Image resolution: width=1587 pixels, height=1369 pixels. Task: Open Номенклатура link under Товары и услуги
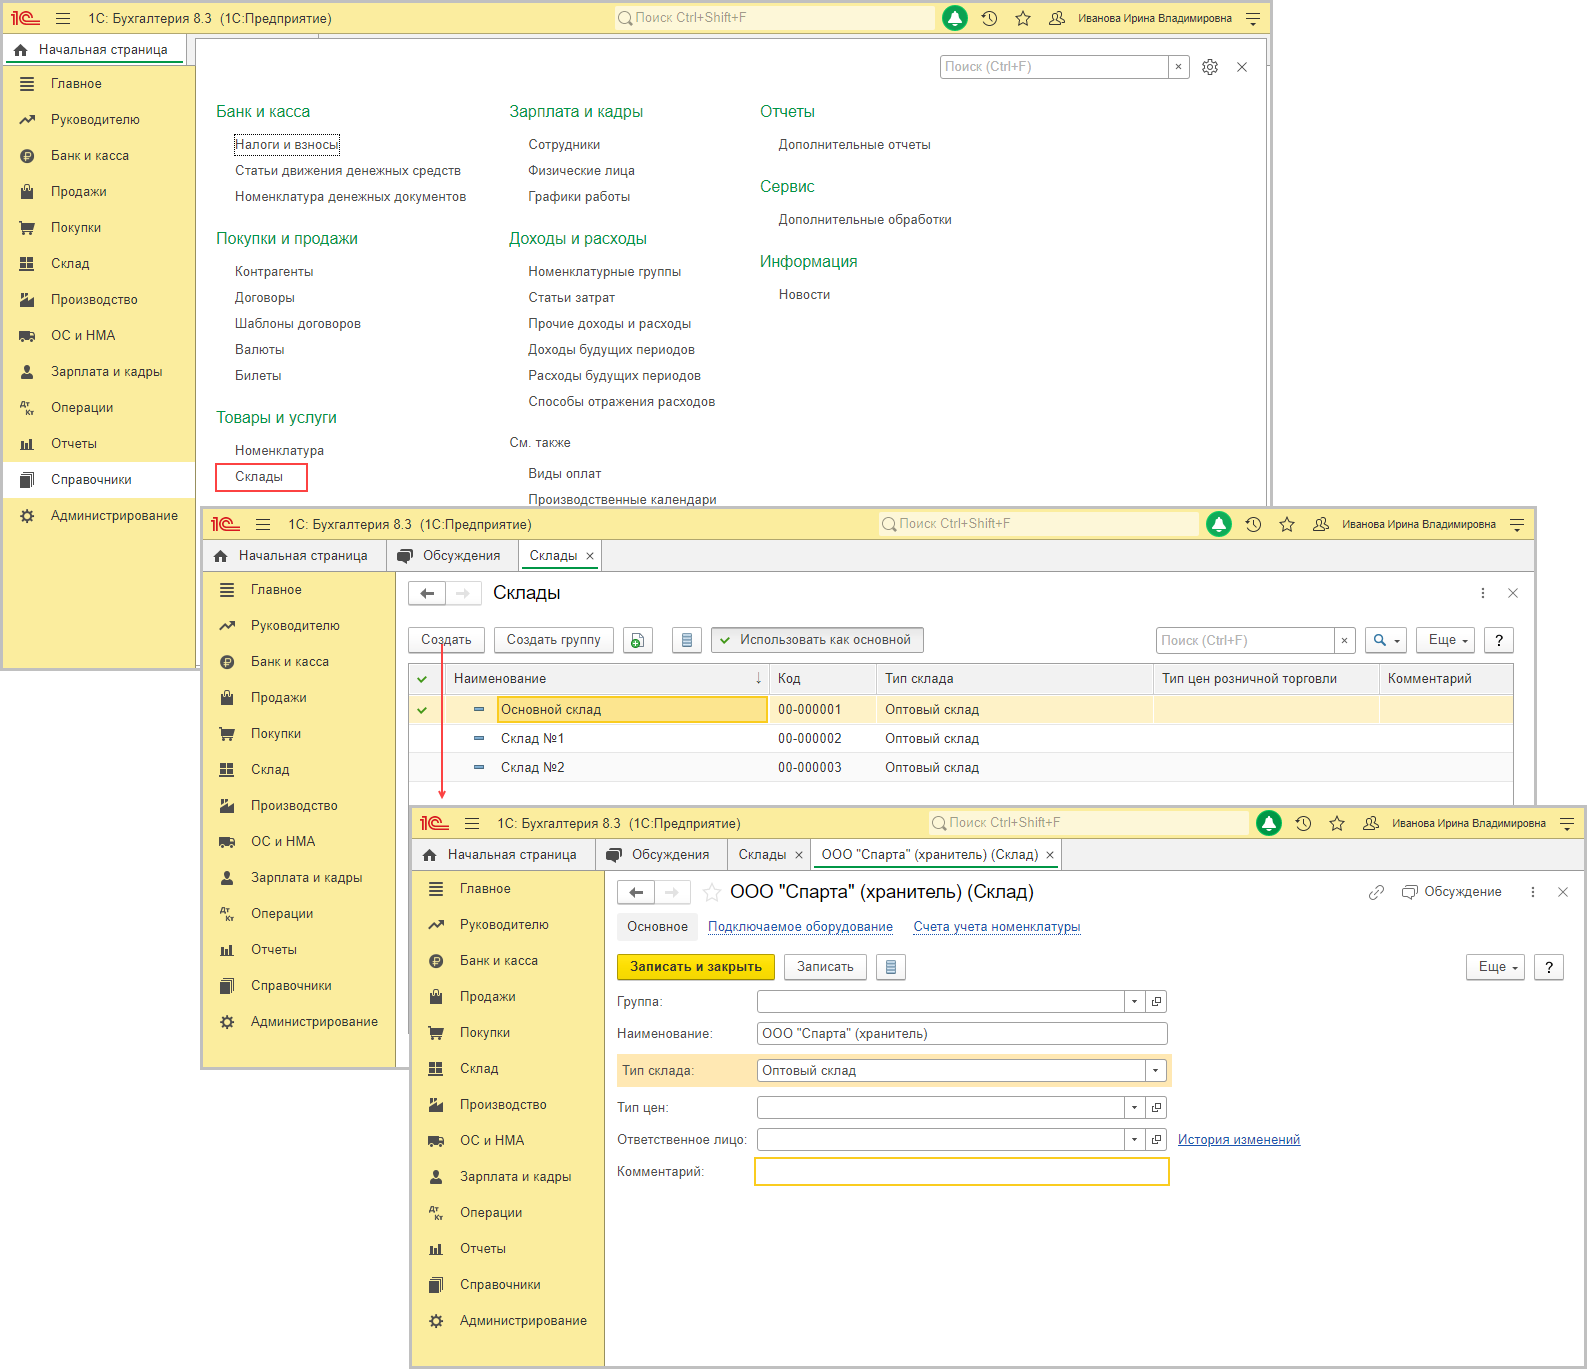[279, 451]
